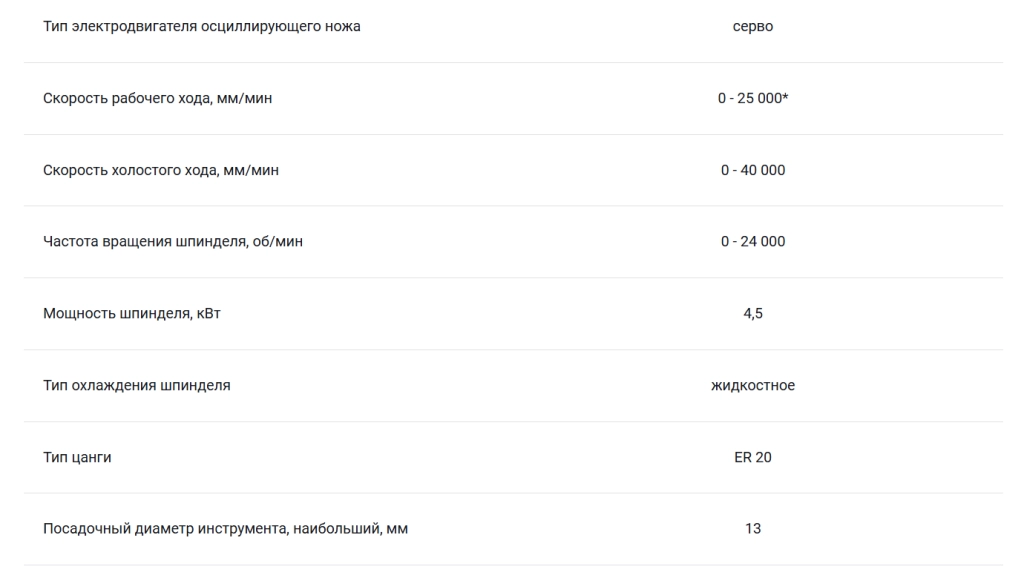The height and width of the screenshot is (578, 1024).
Task: Select the '0 - 40 000' value
Action: [752, 170]
